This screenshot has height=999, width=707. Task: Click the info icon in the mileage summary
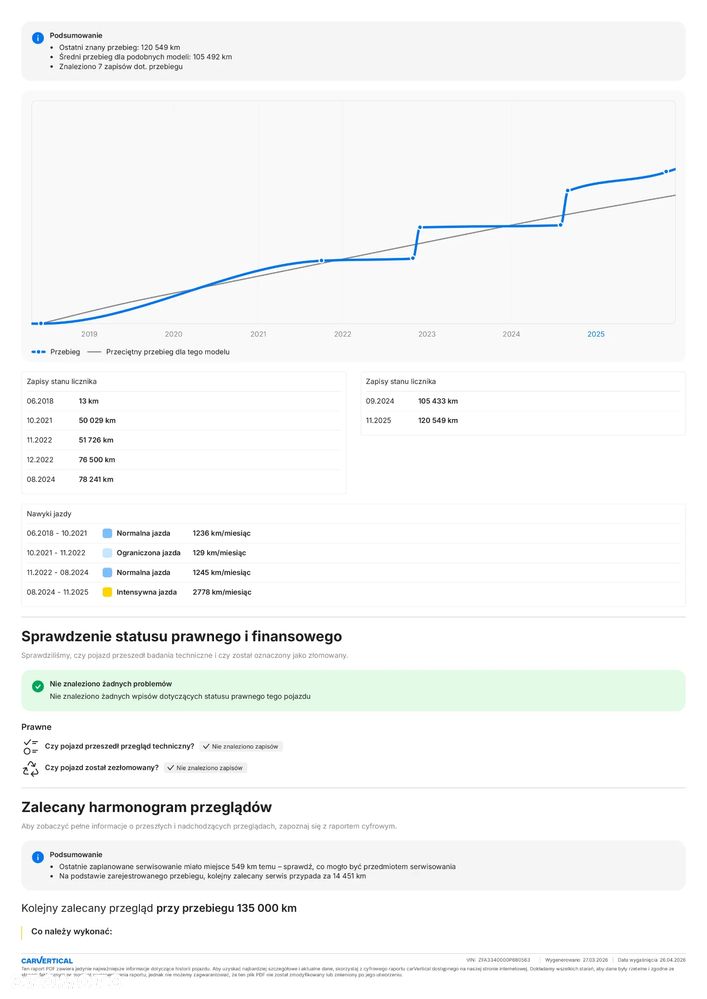click(38, 37)
